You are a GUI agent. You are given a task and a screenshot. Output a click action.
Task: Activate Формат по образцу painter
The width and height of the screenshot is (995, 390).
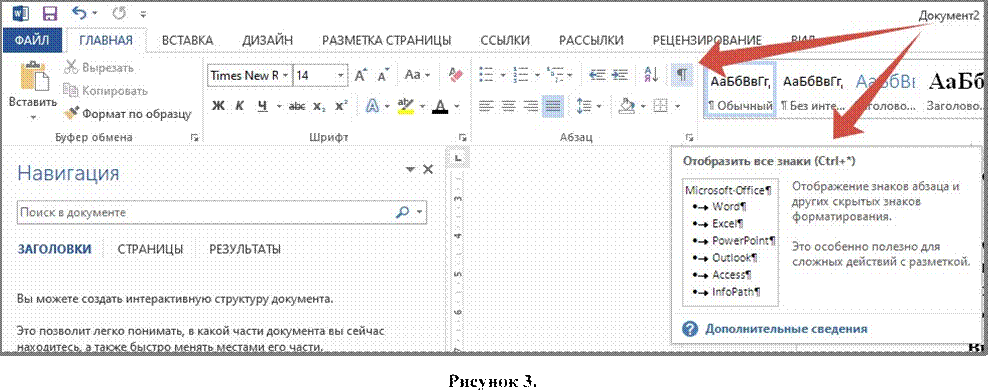[127, 114]
